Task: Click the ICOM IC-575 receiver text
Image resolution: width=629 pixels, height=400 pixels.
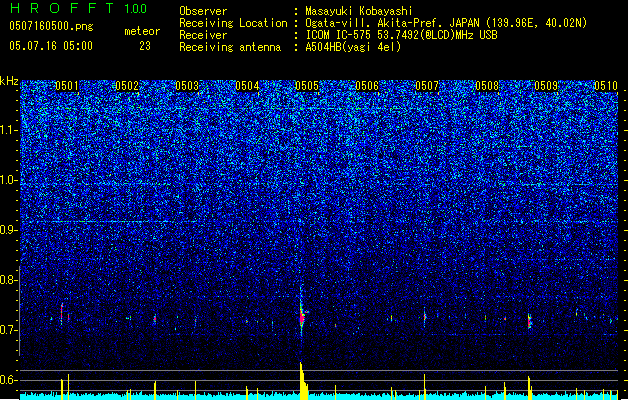Action: pos(401,35)
